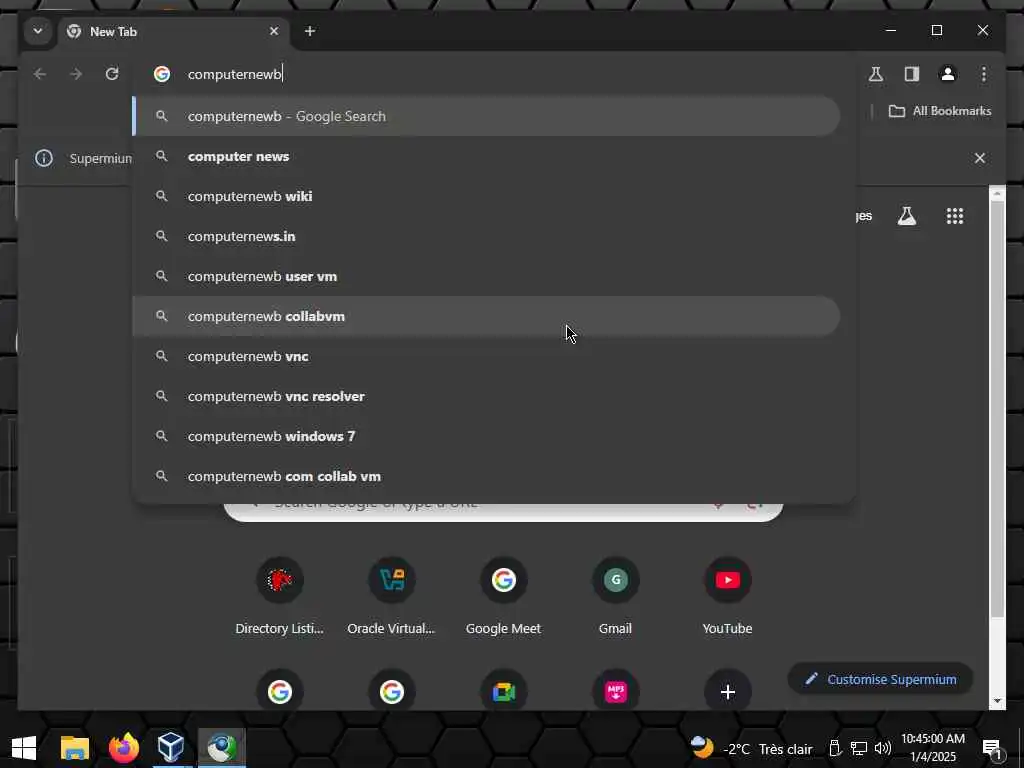
Task: Click the taskbar clock and date
Action: click(933, 748)
